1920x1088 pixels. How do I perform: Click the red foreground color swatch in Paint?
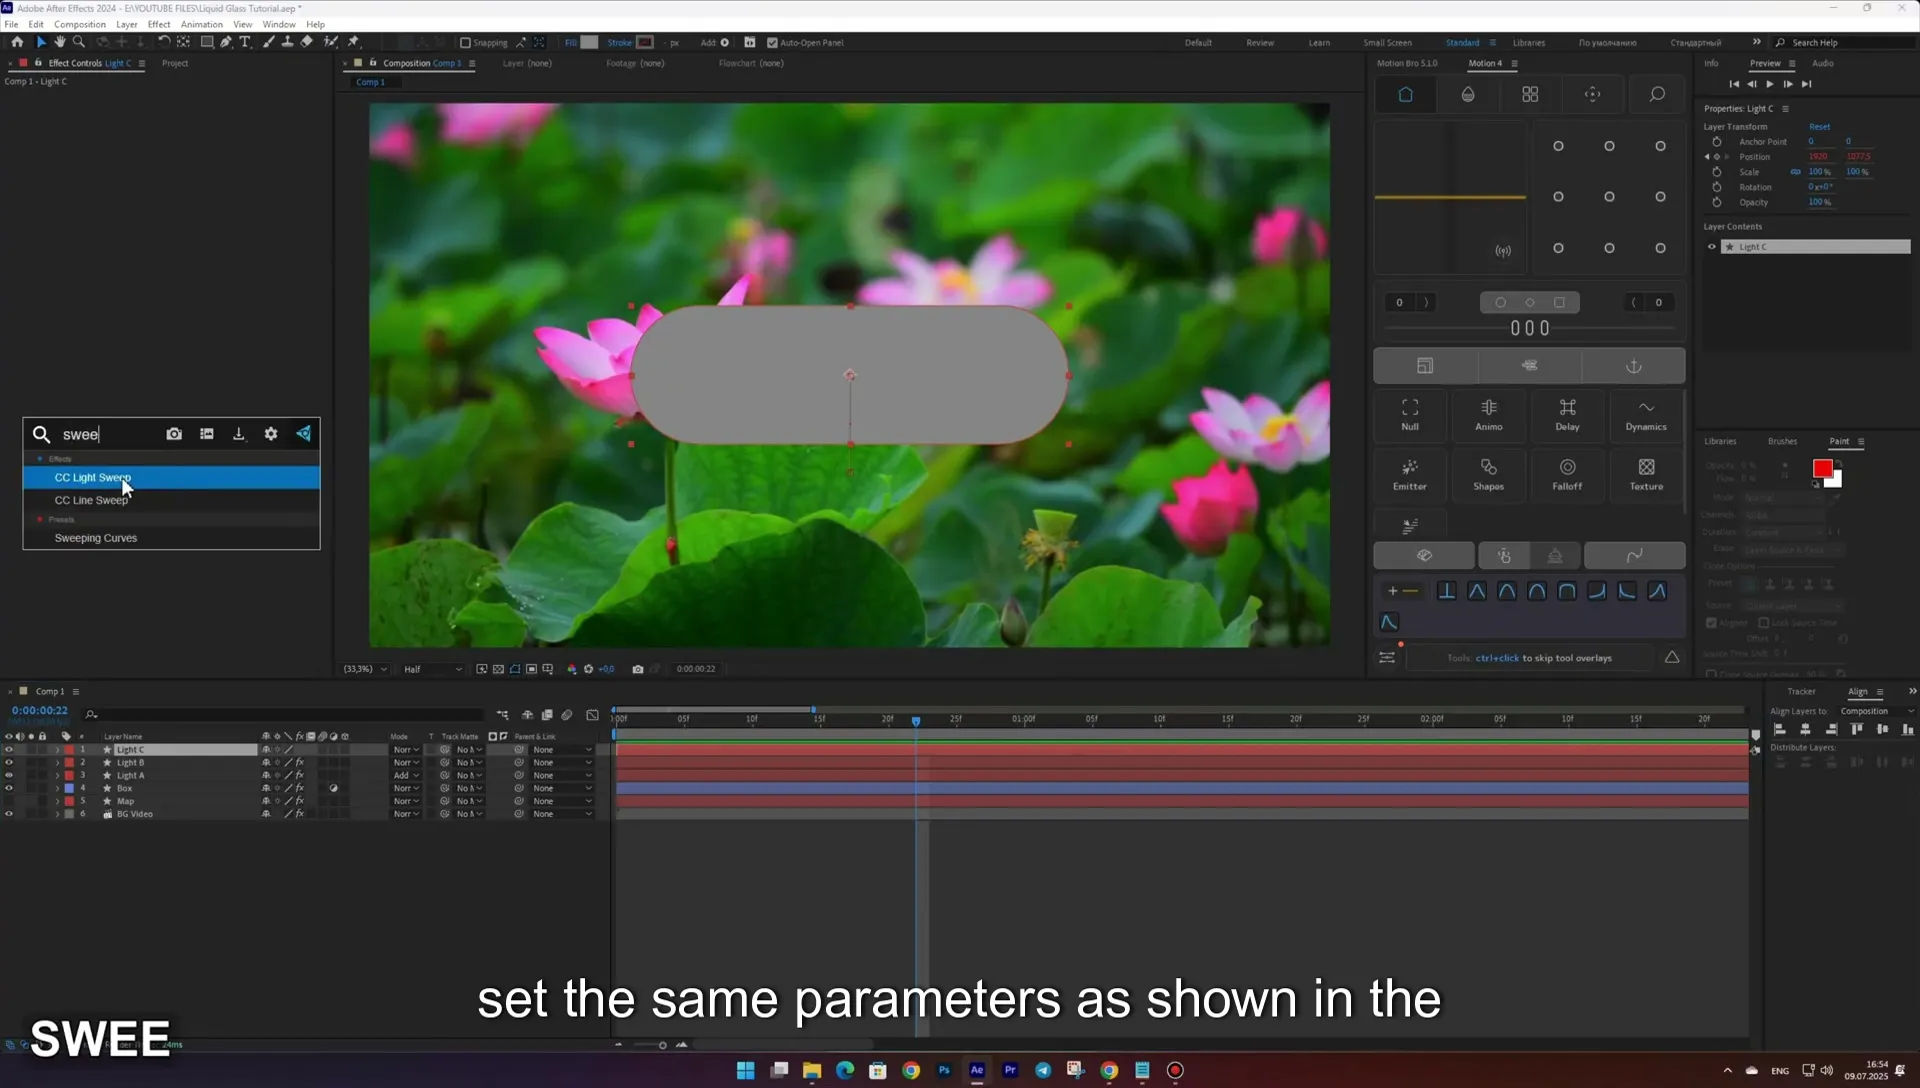(x=1822, y=469)
